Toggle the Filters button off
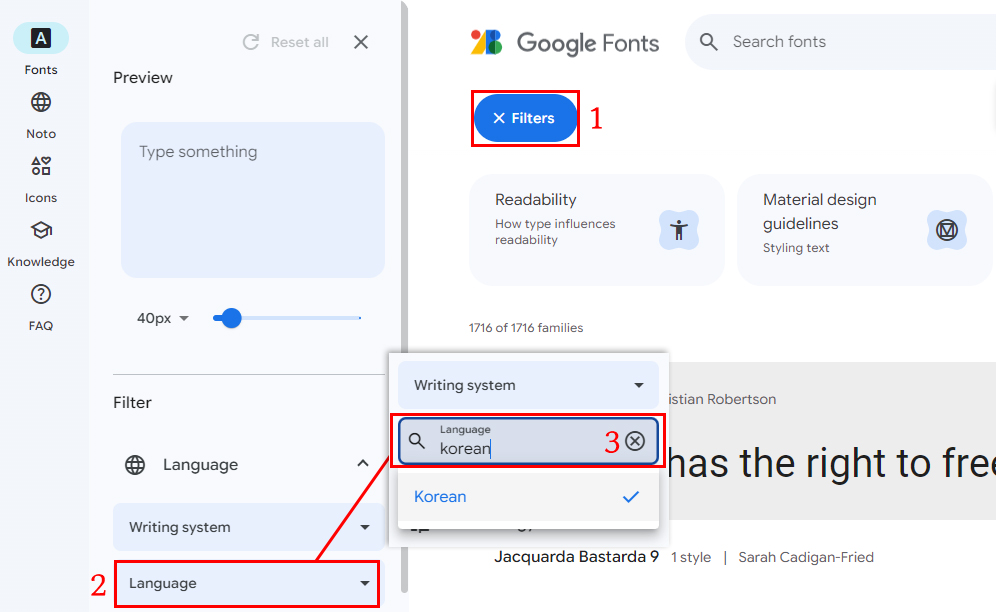The width and height of the screenshot is (996, 612). point(526,118)
